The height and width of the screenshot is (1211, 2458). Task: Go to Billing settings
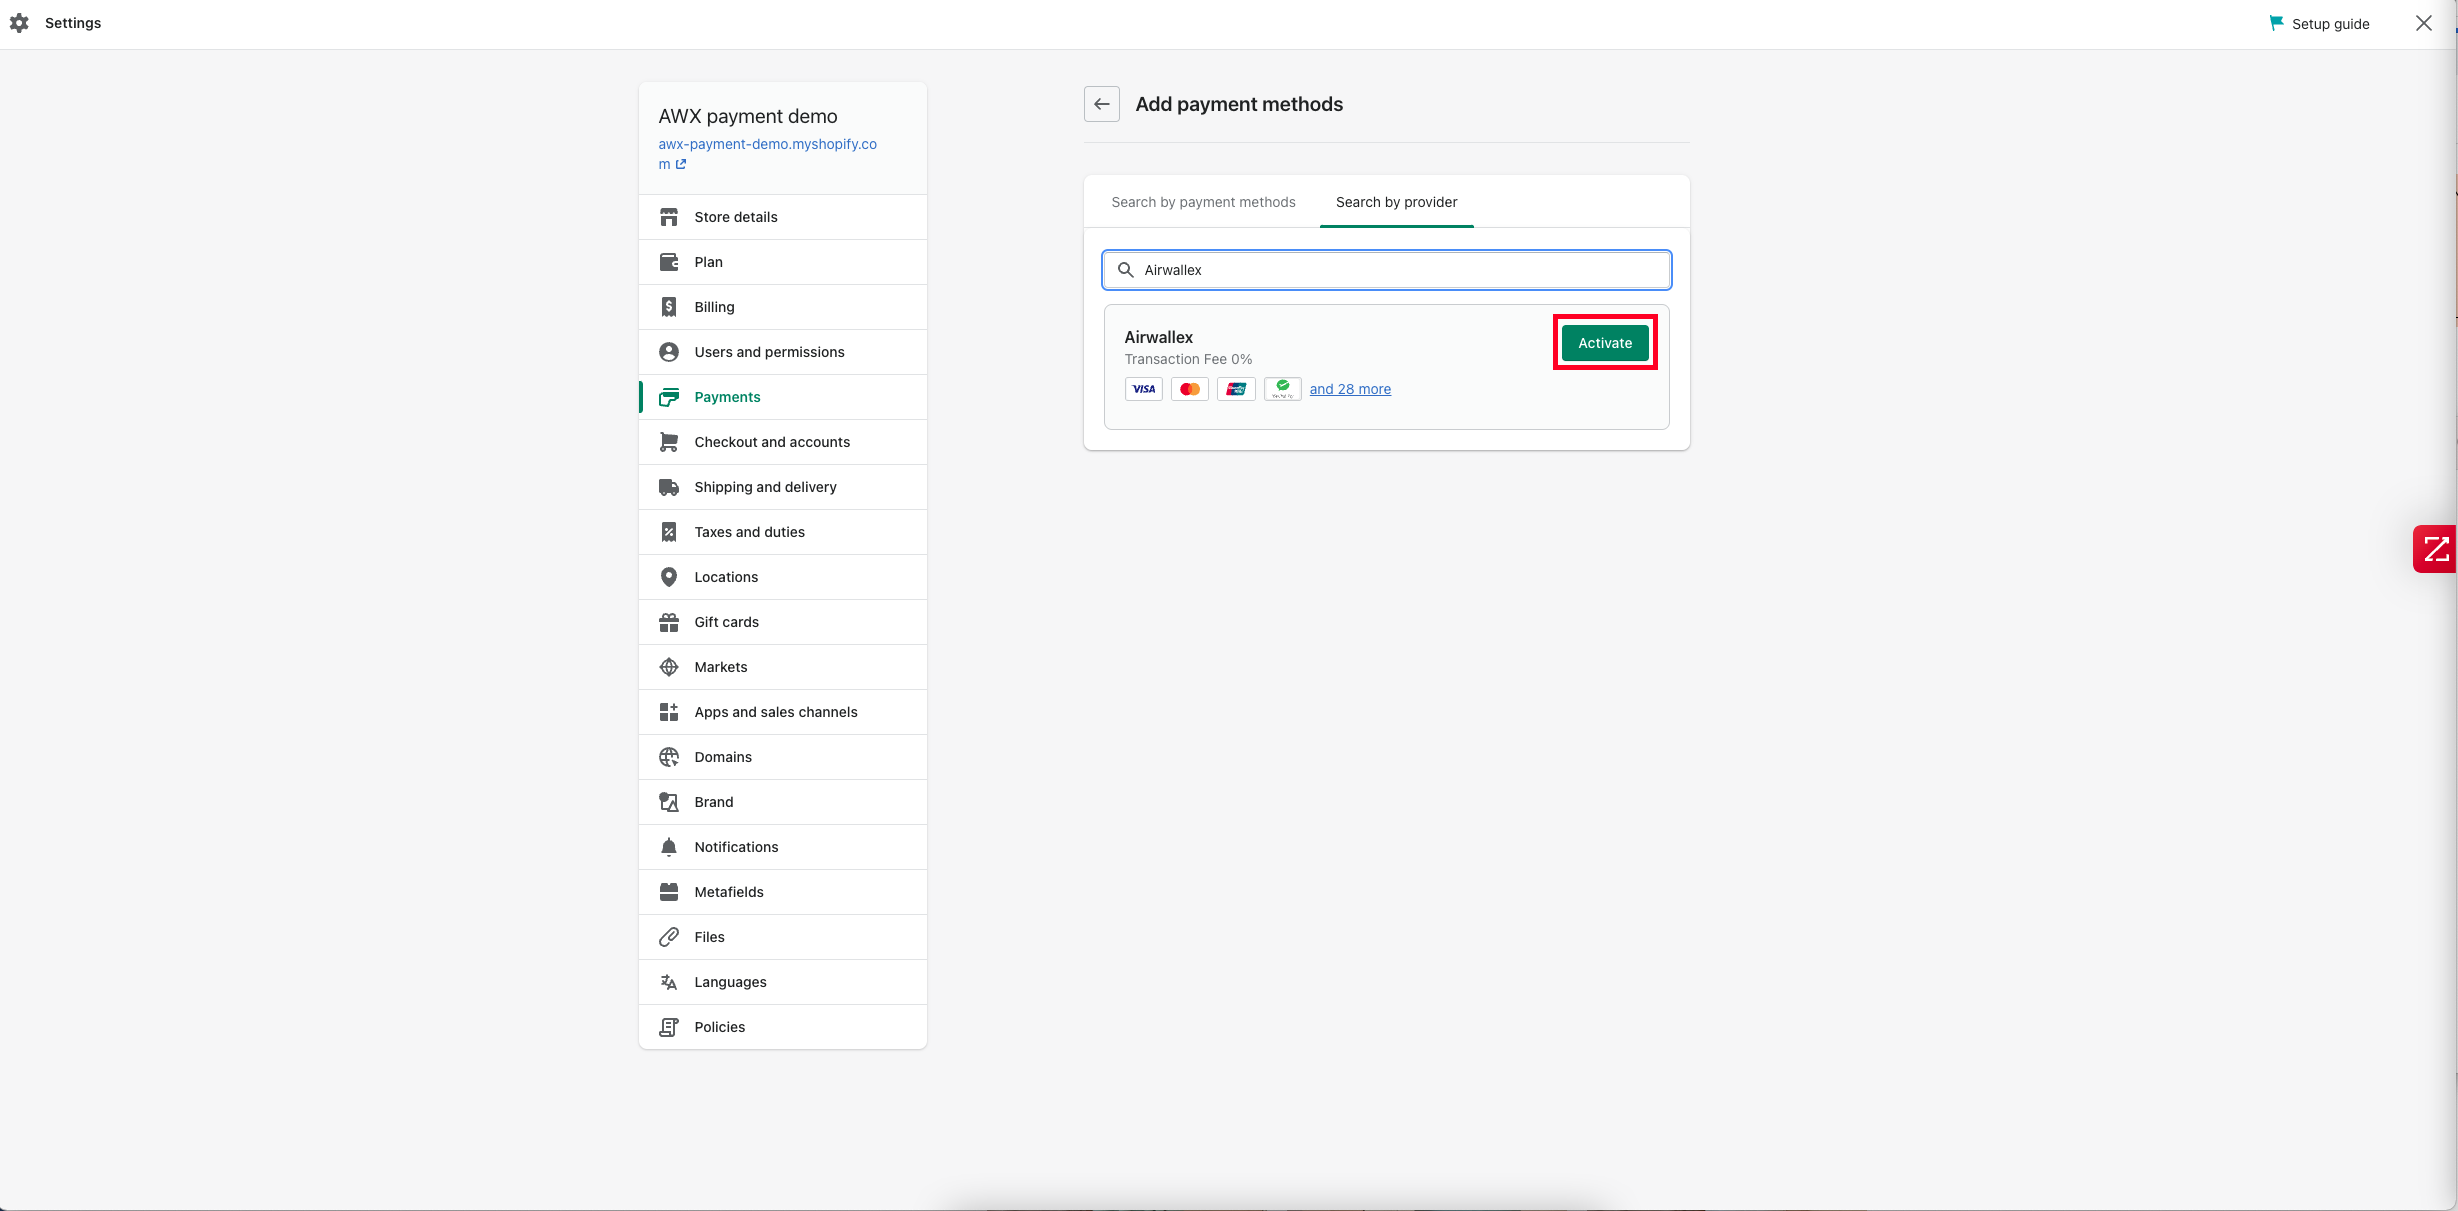[783, 307]
